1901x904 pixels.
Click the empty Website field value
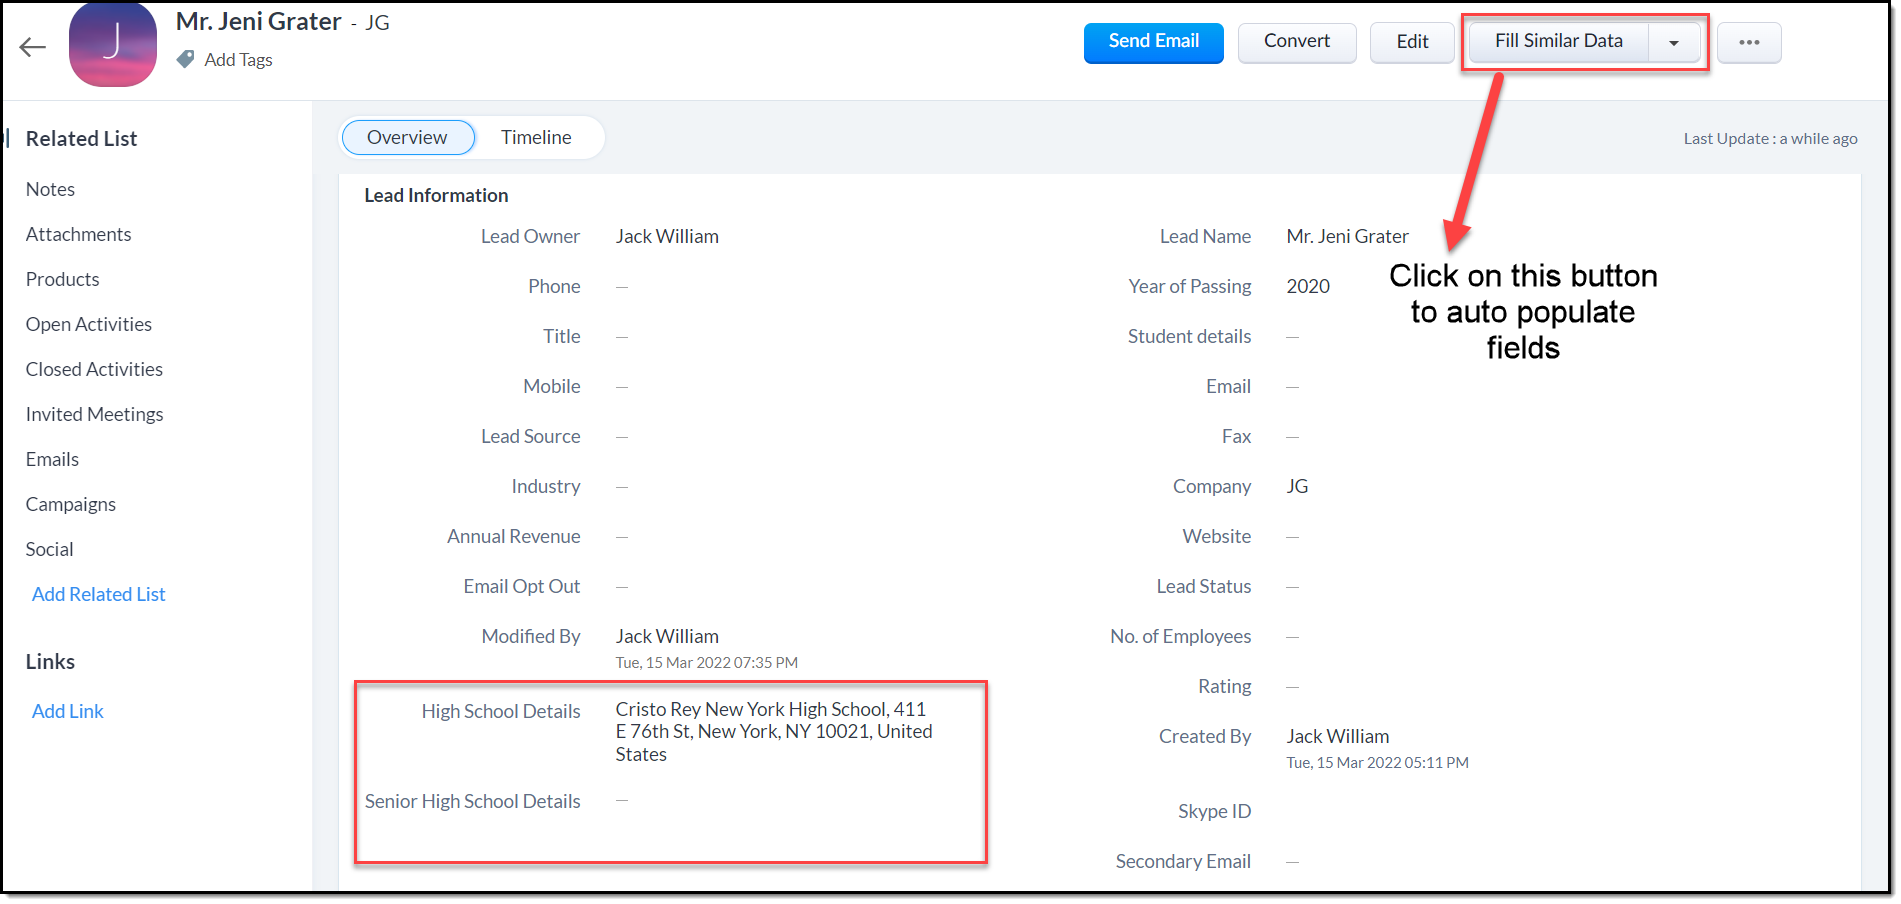(x=1292, y=537)
